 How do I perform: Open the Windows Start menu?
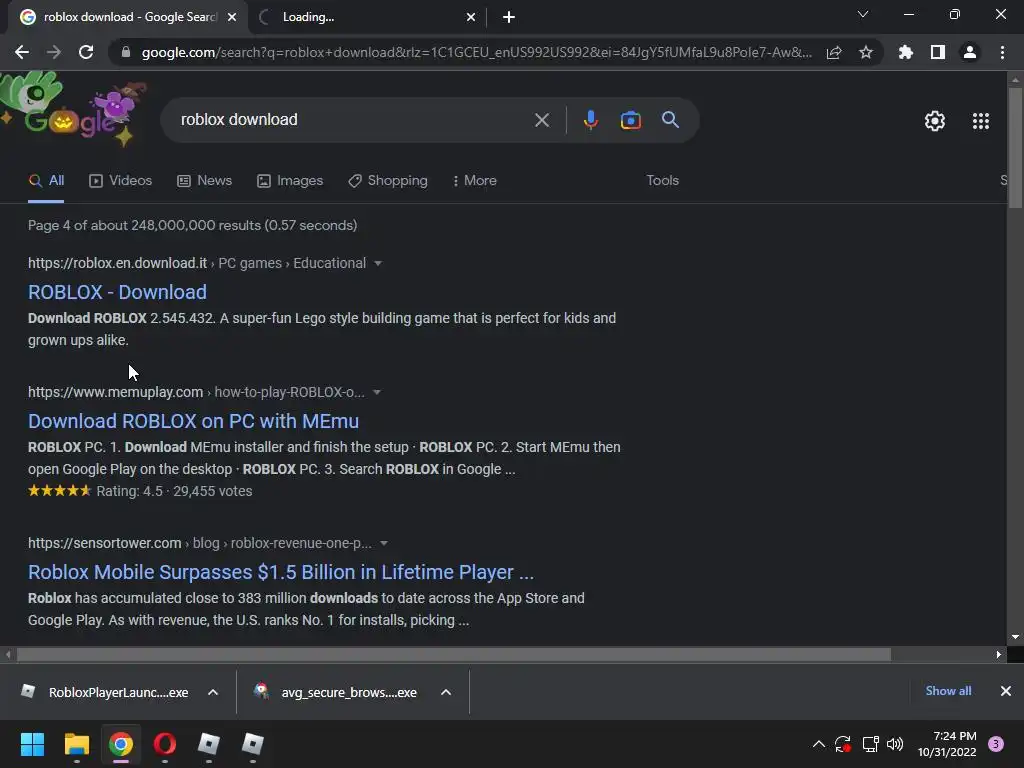32,744
